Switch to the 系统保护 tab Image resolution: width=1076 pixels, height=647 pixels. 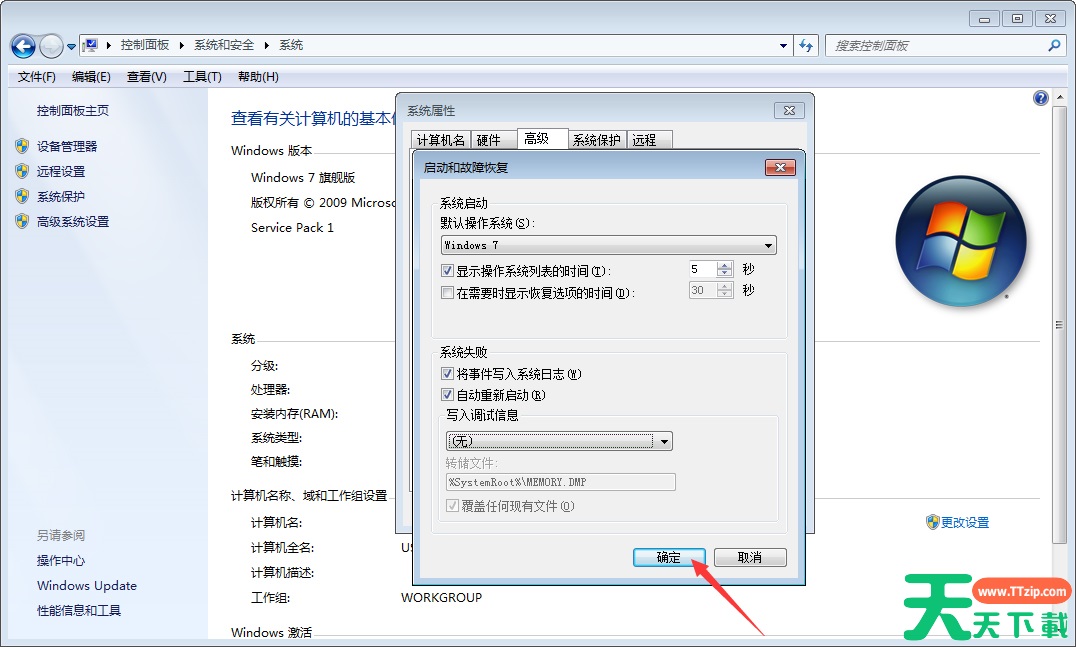tap(596, 140)
